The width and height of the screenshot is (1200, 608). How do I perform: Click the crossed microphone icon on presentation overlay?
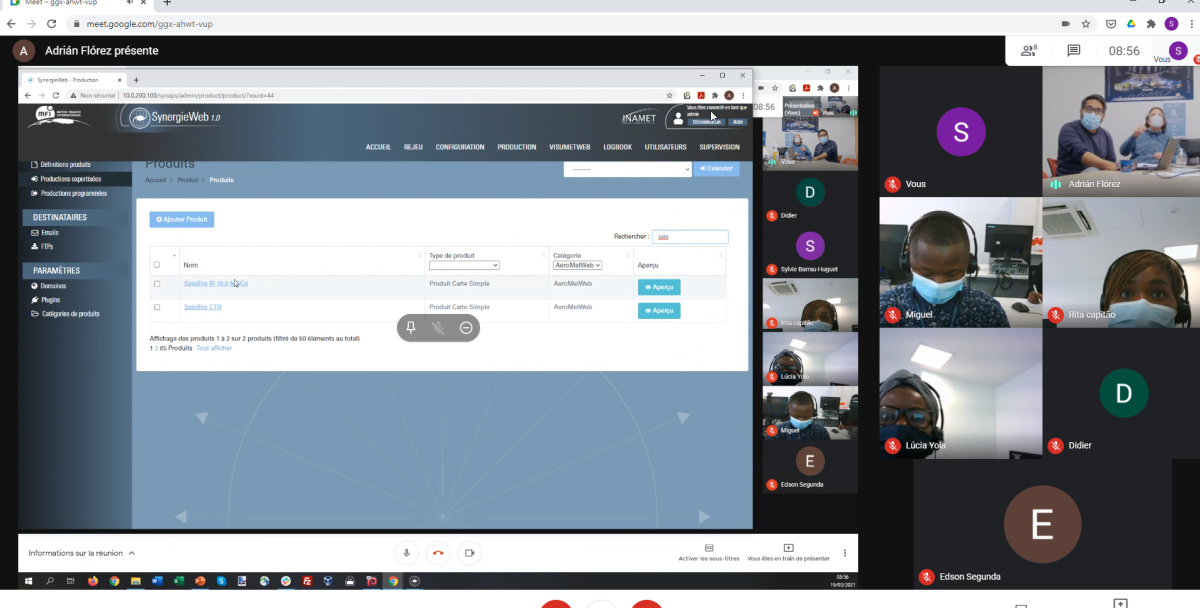pos(438,327)
